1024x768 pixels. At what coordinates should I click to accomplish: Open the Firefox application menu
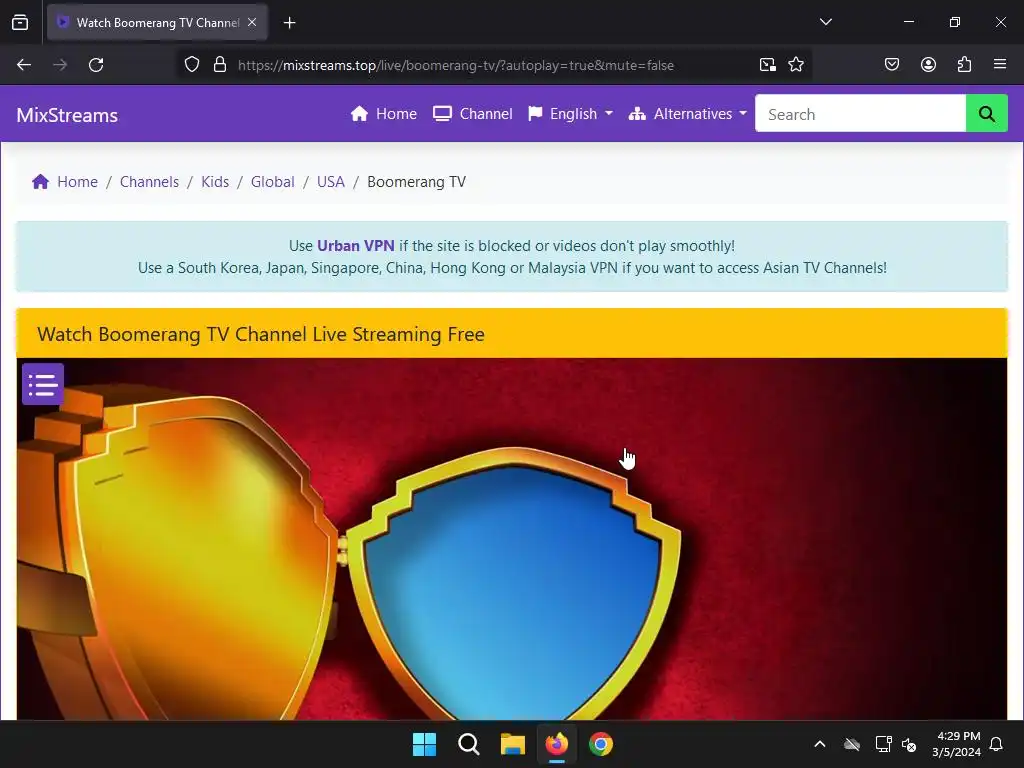click(x=1000, y=65)
